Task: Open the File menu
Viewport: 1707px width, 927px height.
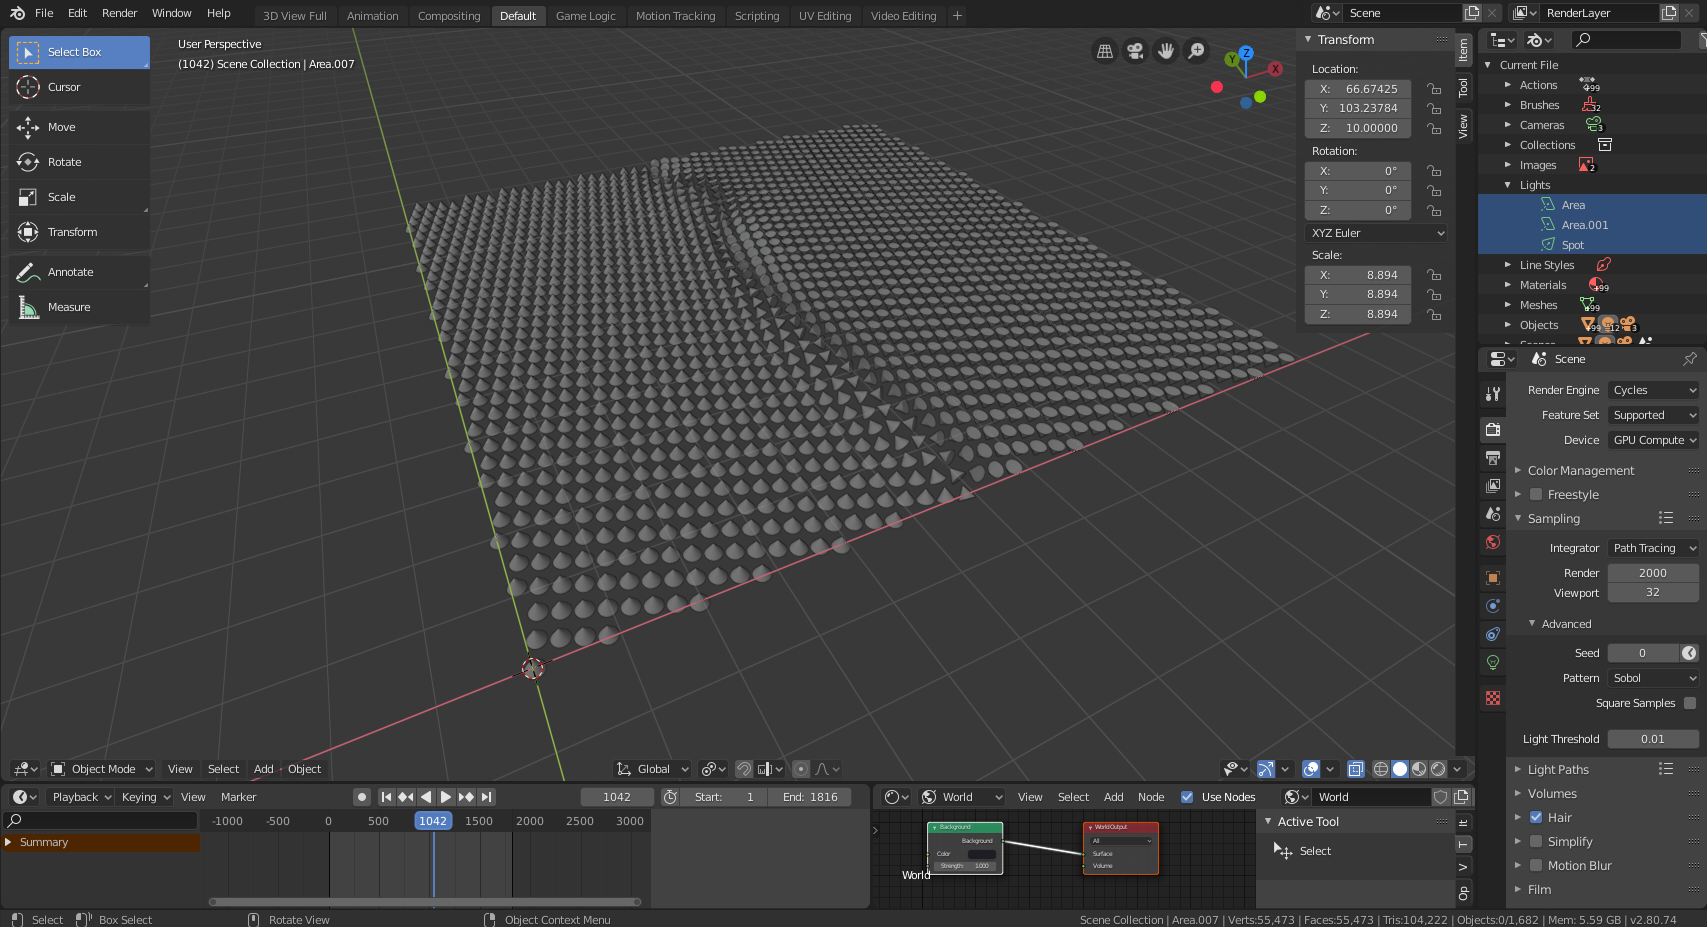Action: pyautogui.click(x=44, y=13)
